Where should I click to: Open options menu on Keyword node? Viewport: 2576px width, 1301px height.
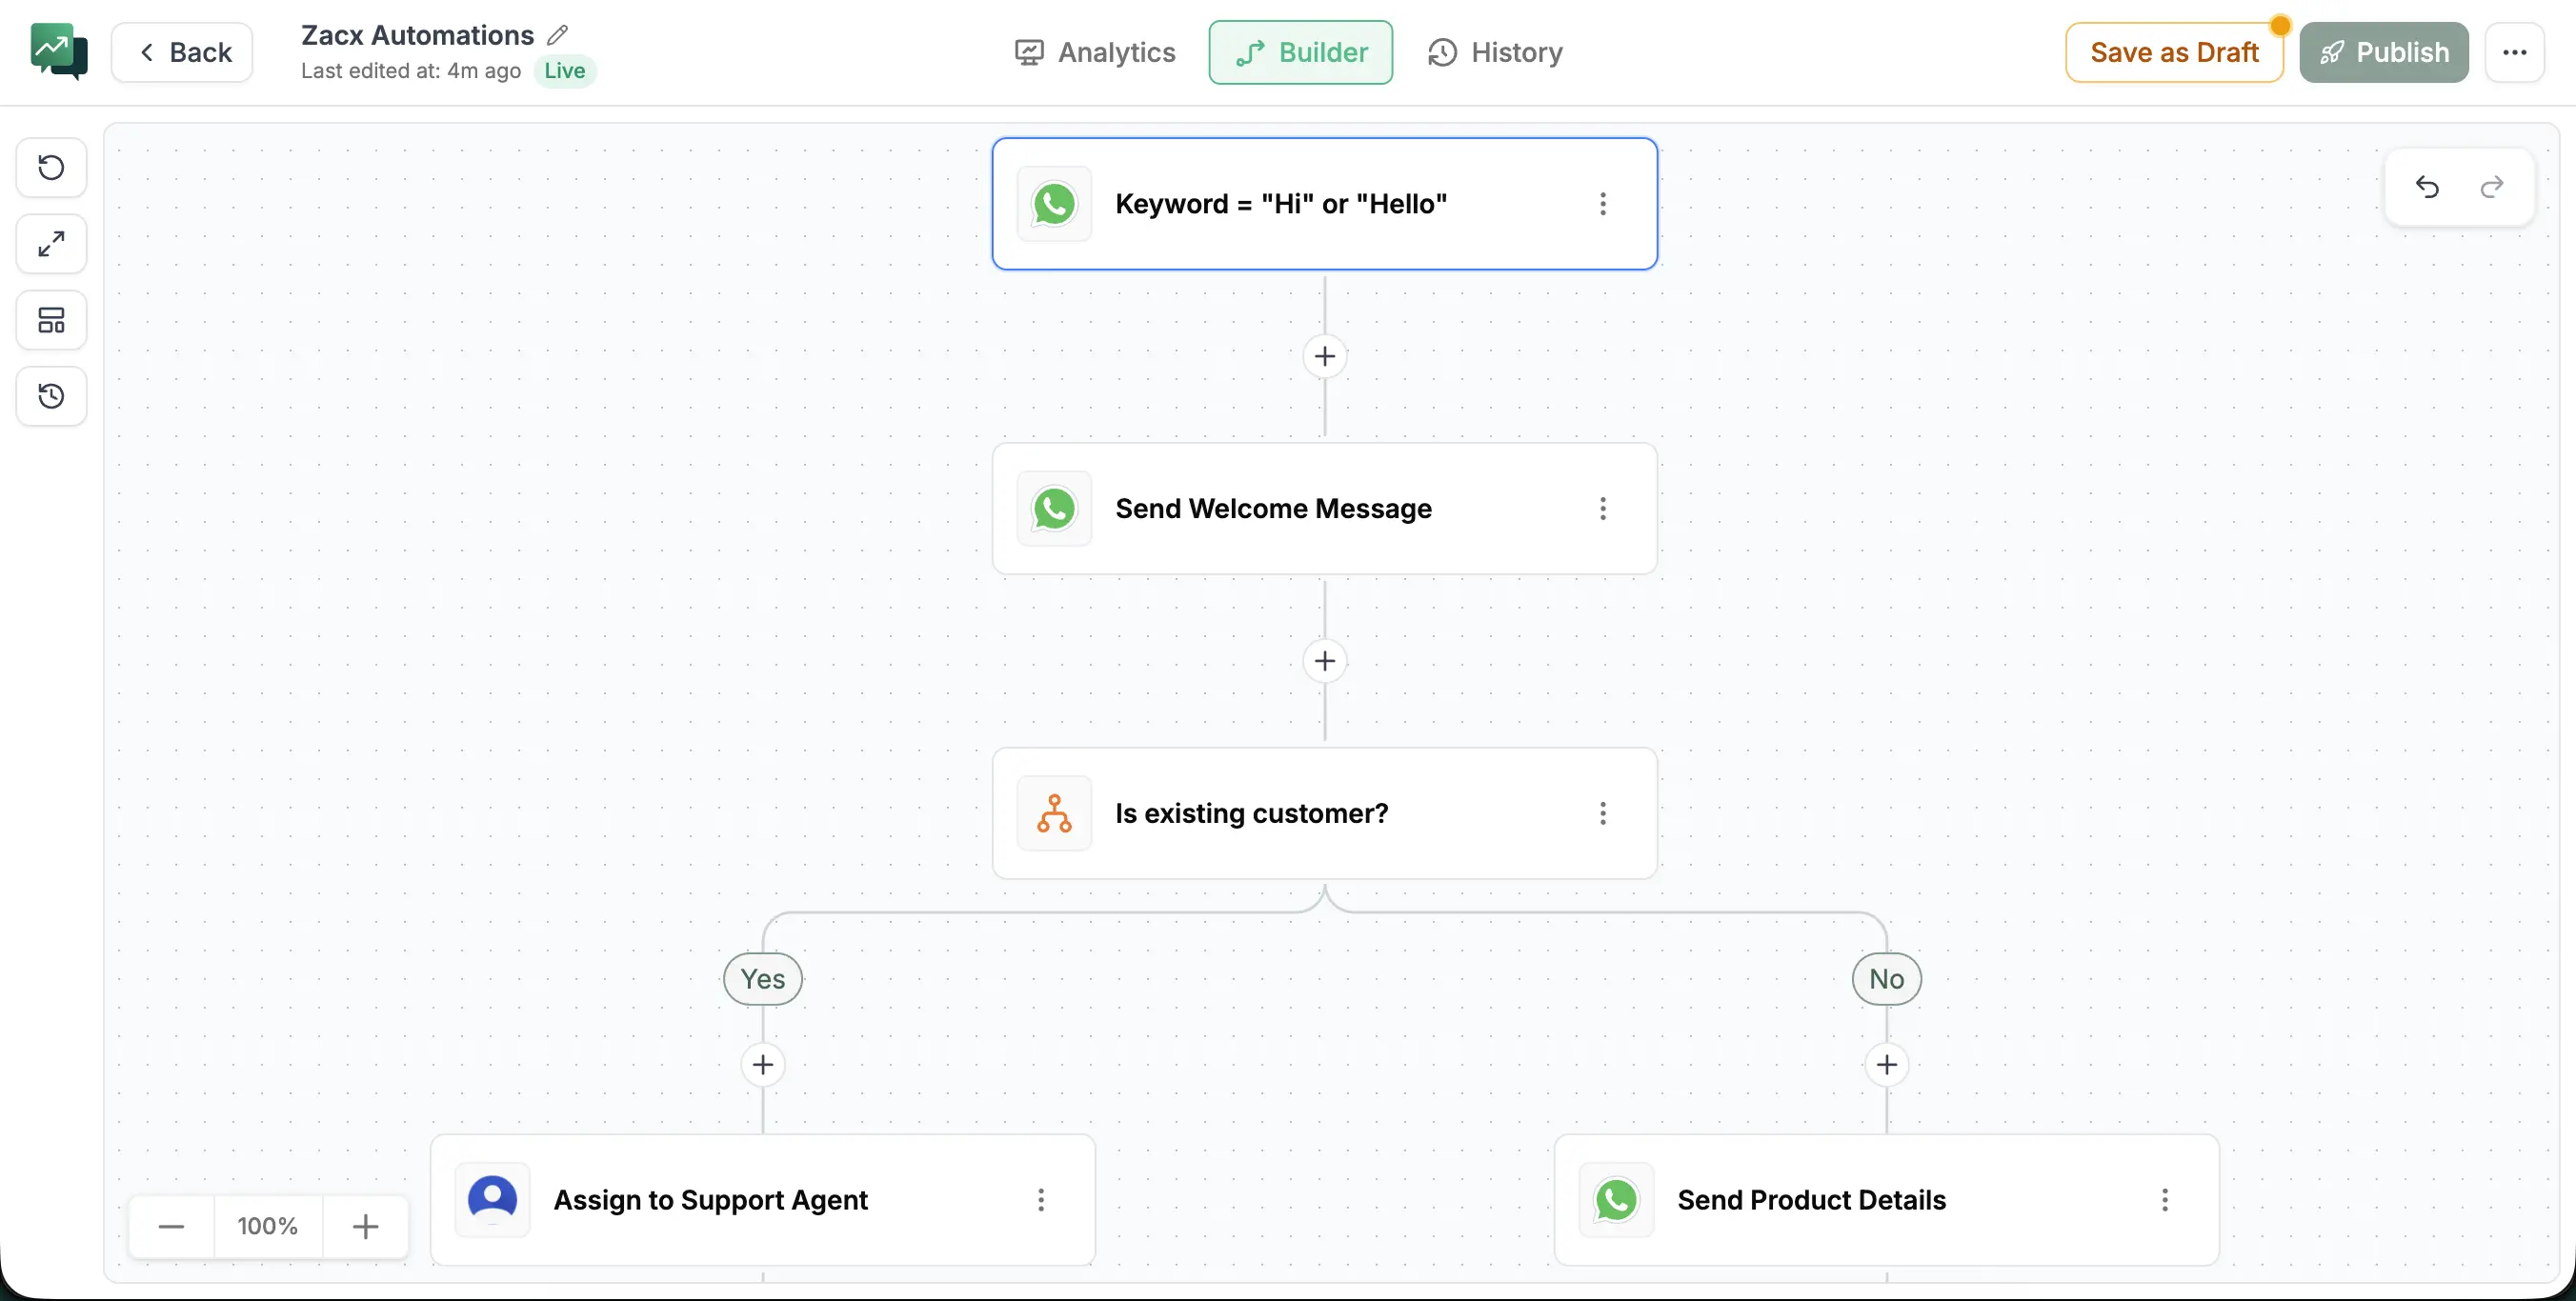click(1602, 203)
